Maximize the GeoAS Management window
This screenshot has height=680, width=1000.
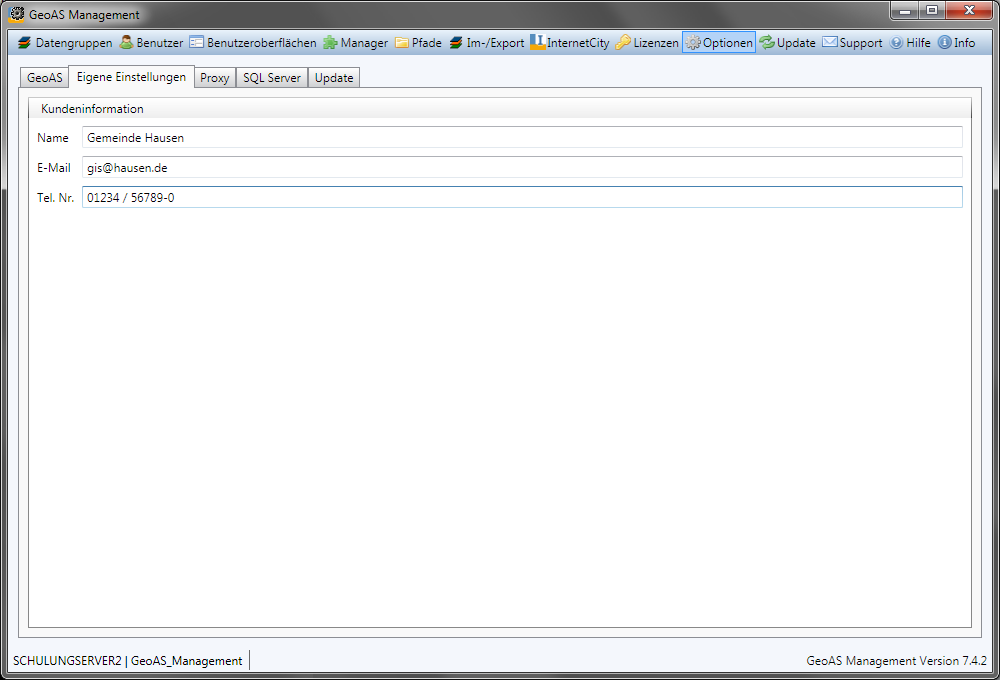(x=932, y=10)
